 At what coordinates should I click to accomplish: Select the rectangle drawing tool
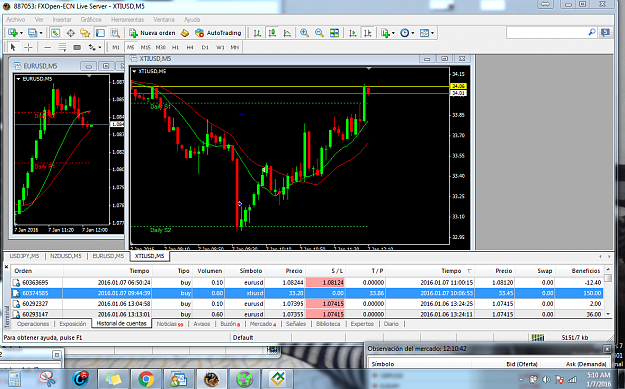click(77, 47)
